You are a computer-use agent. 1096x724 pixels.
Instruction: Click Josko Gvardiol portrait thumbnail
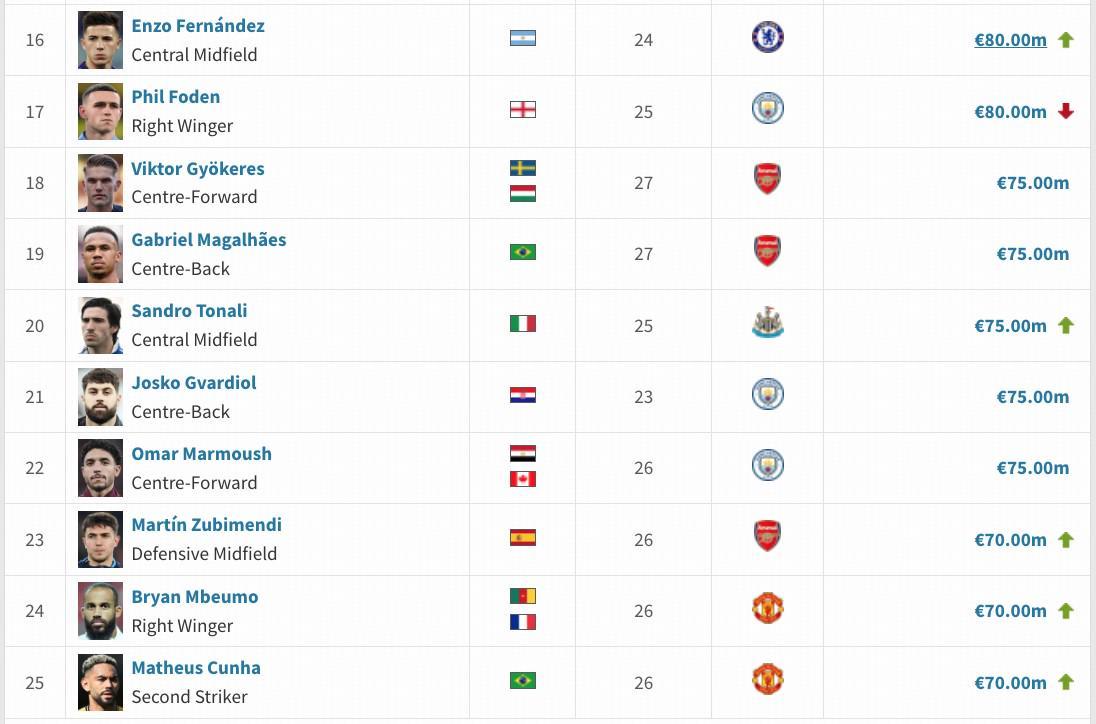100,396
